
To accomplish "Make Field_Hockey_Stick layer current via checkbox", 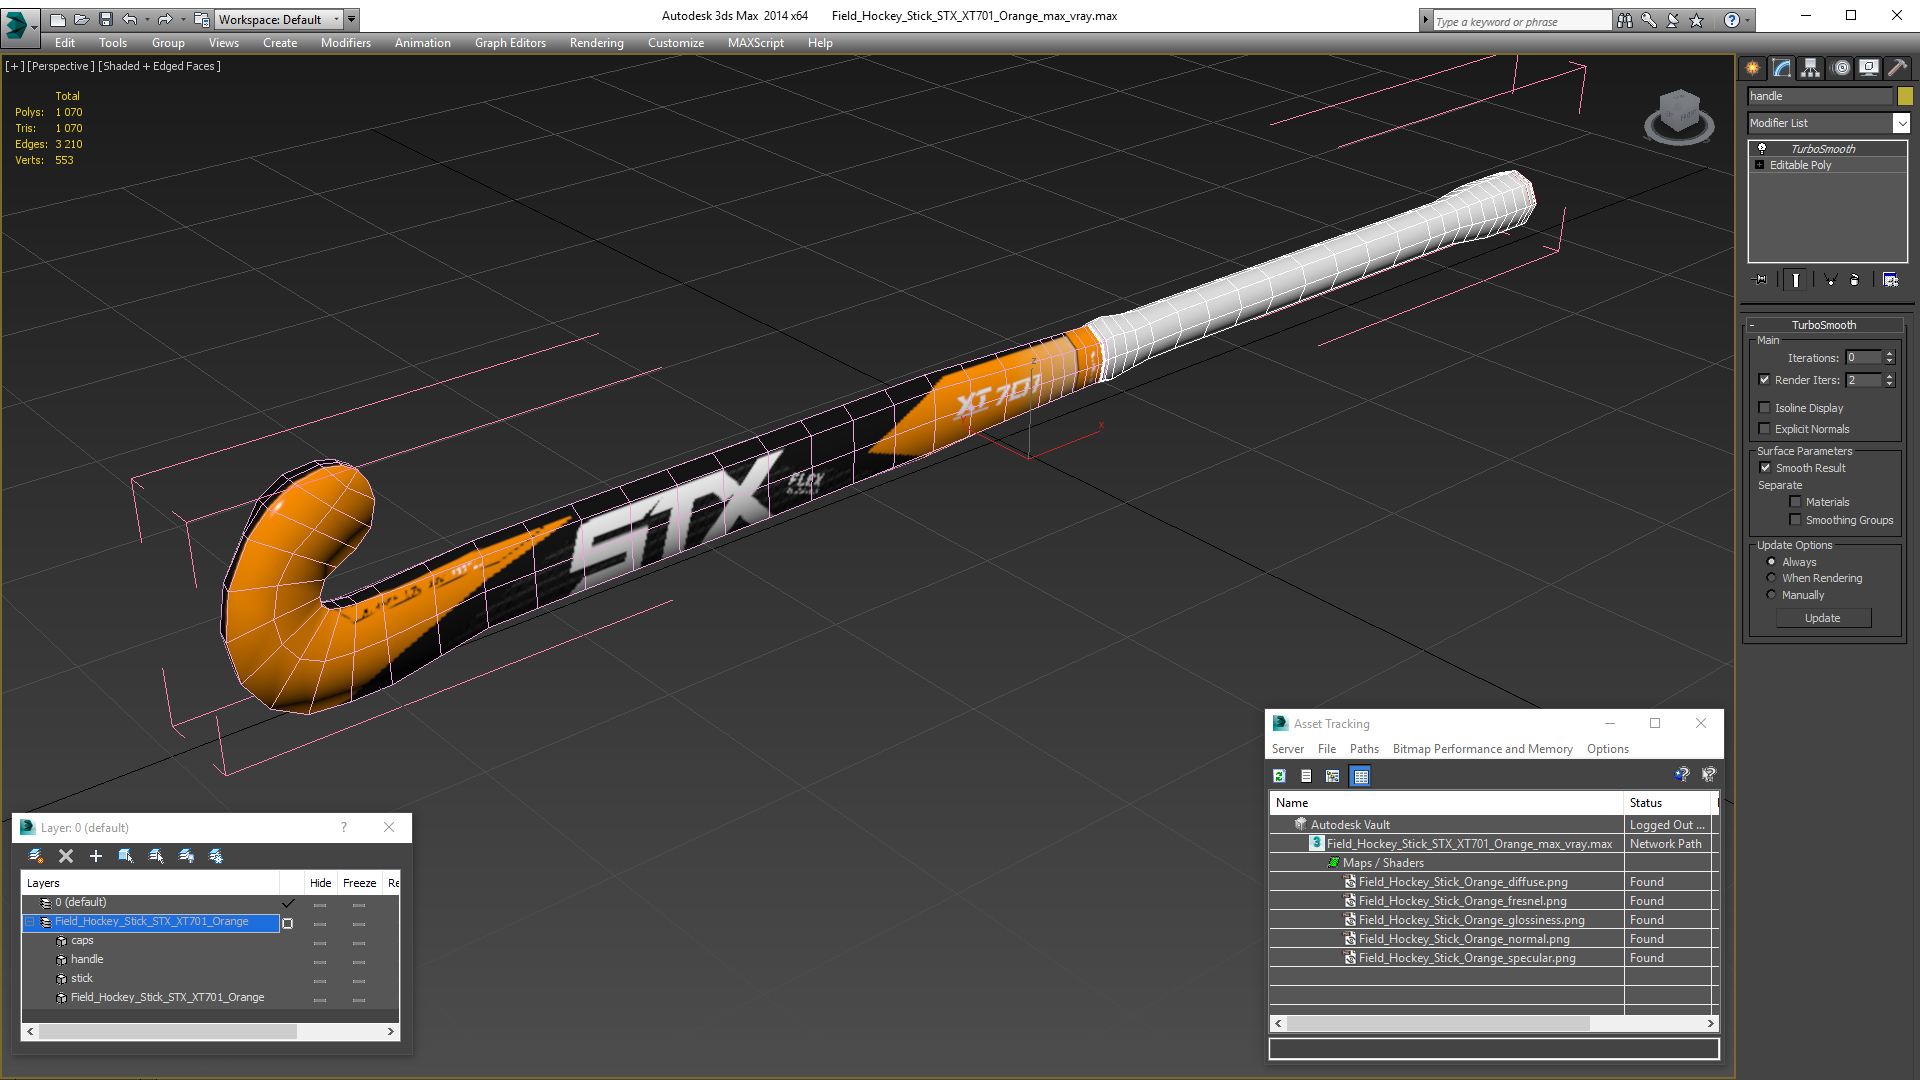I will [288, 923].
